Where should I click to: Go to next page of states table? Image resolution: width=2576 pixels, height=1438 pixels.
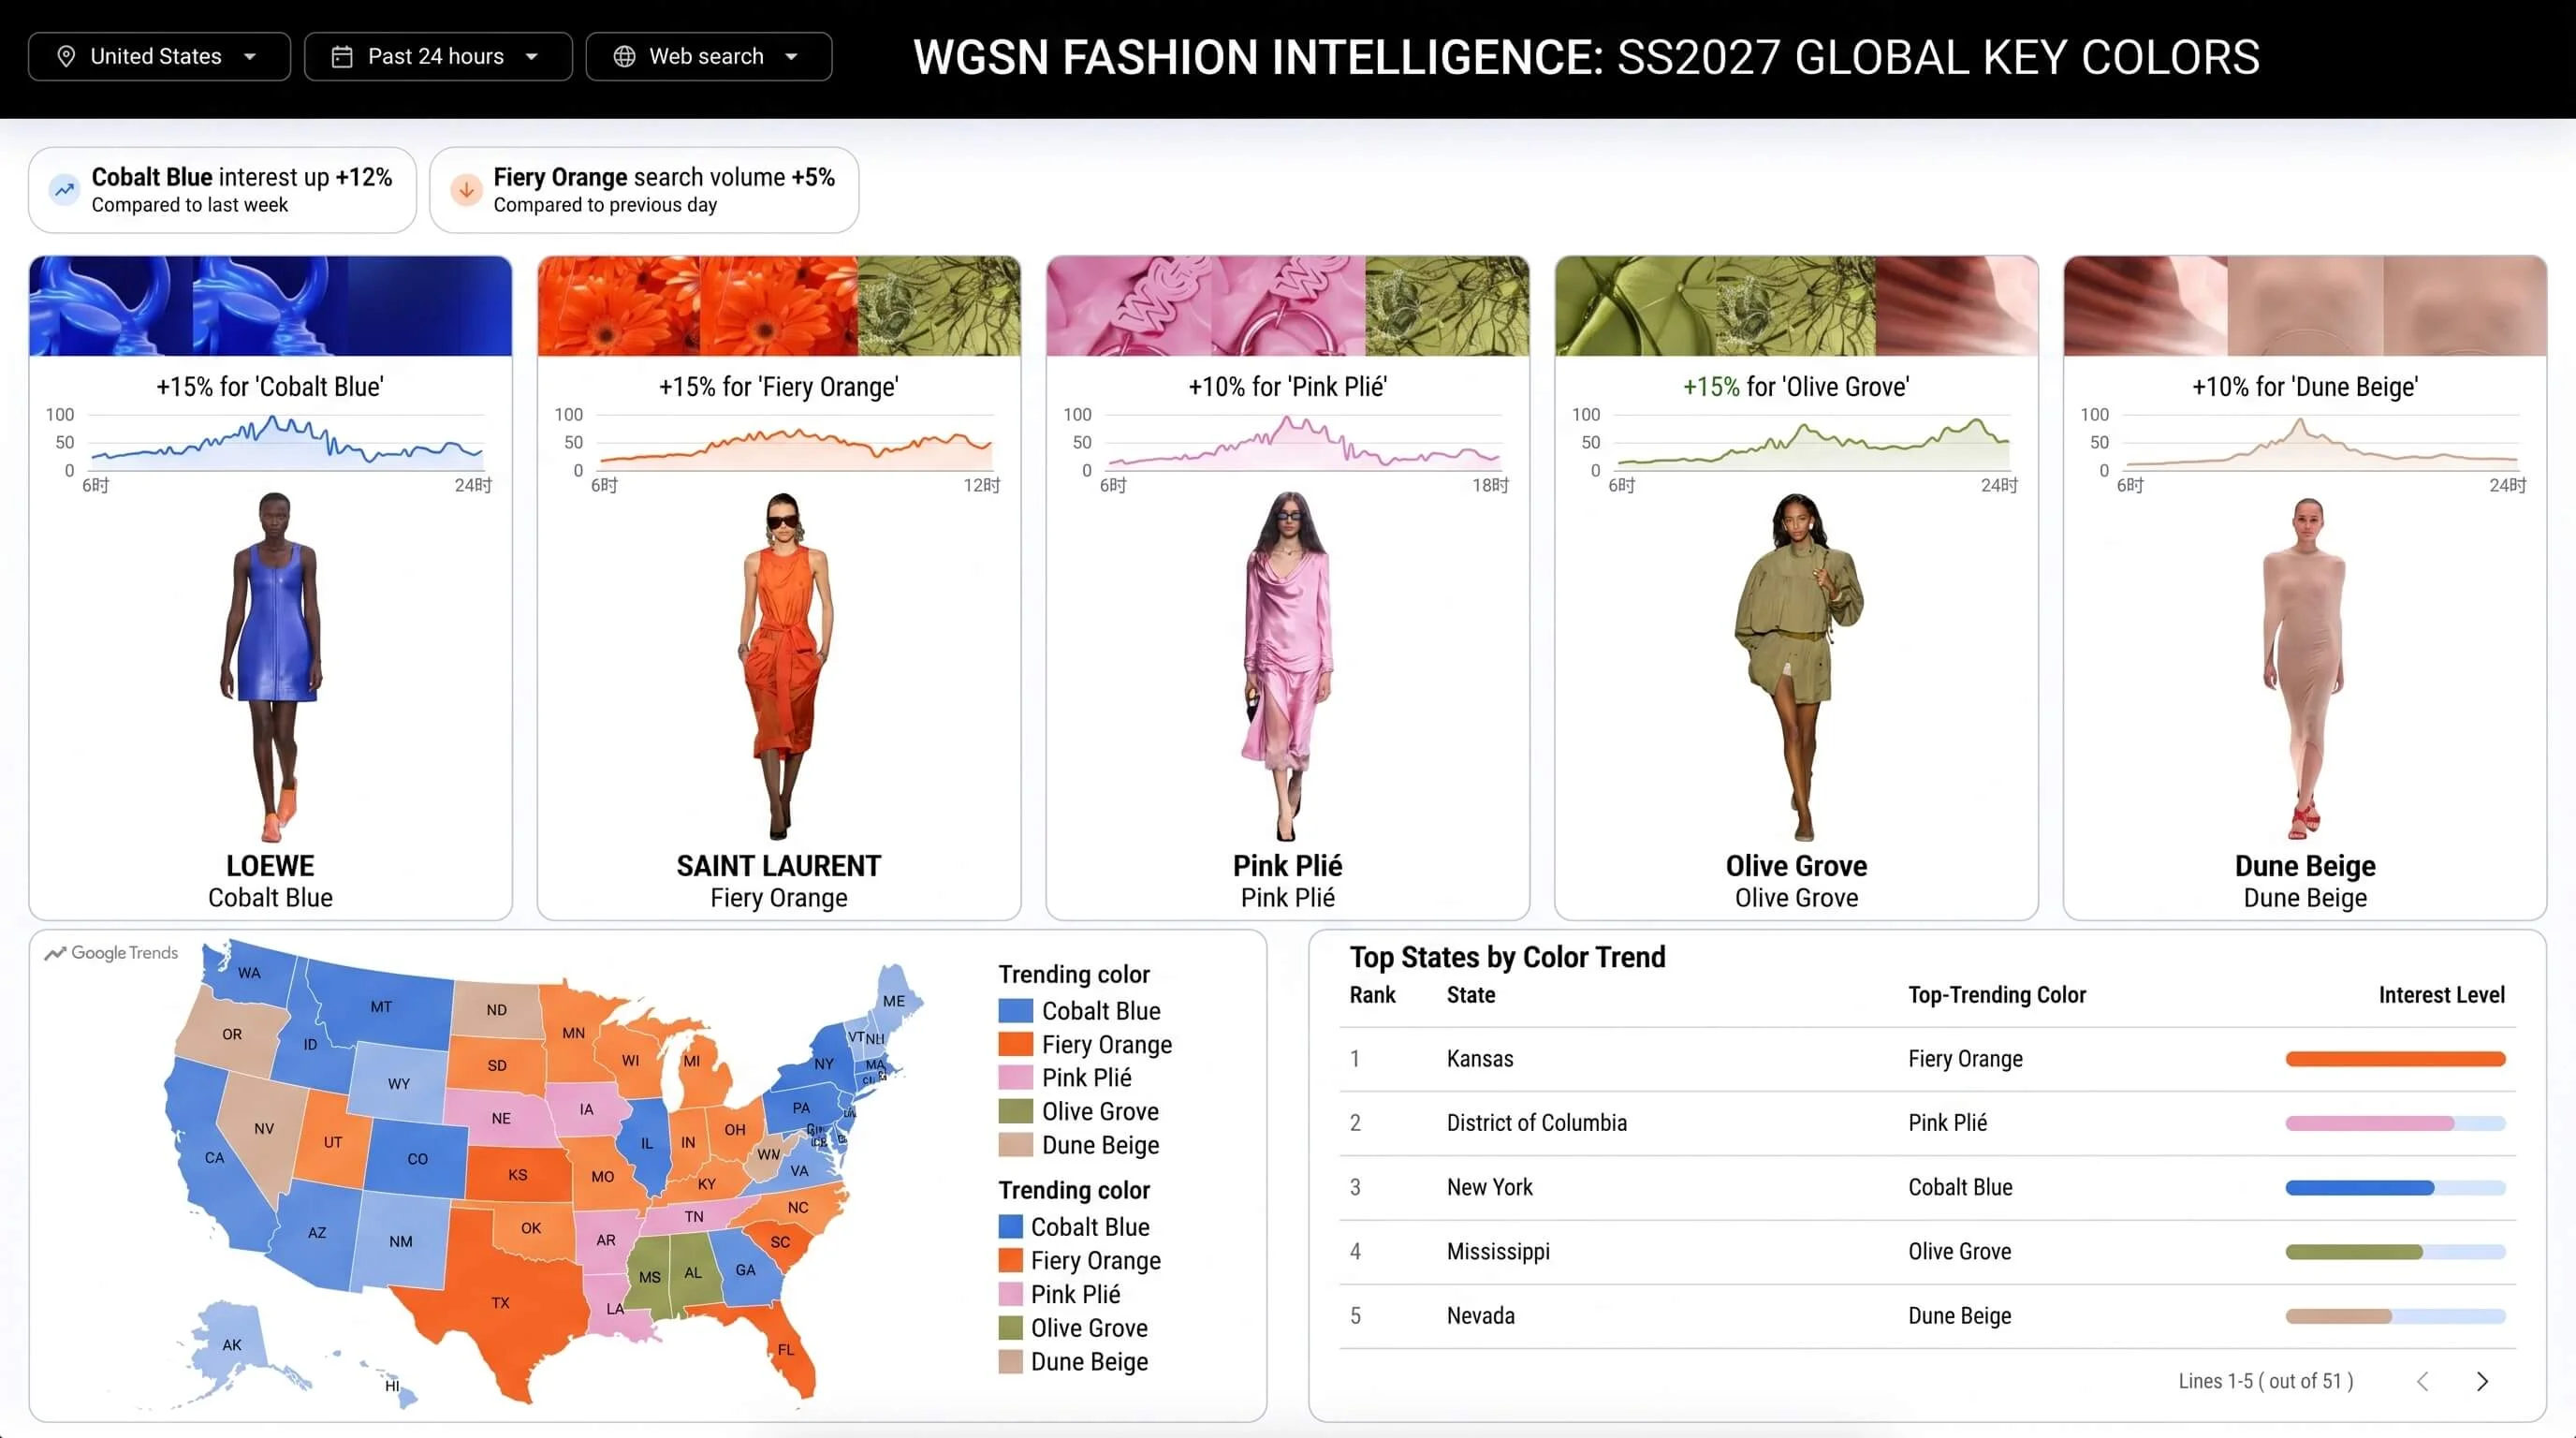click(2482, 1381)
